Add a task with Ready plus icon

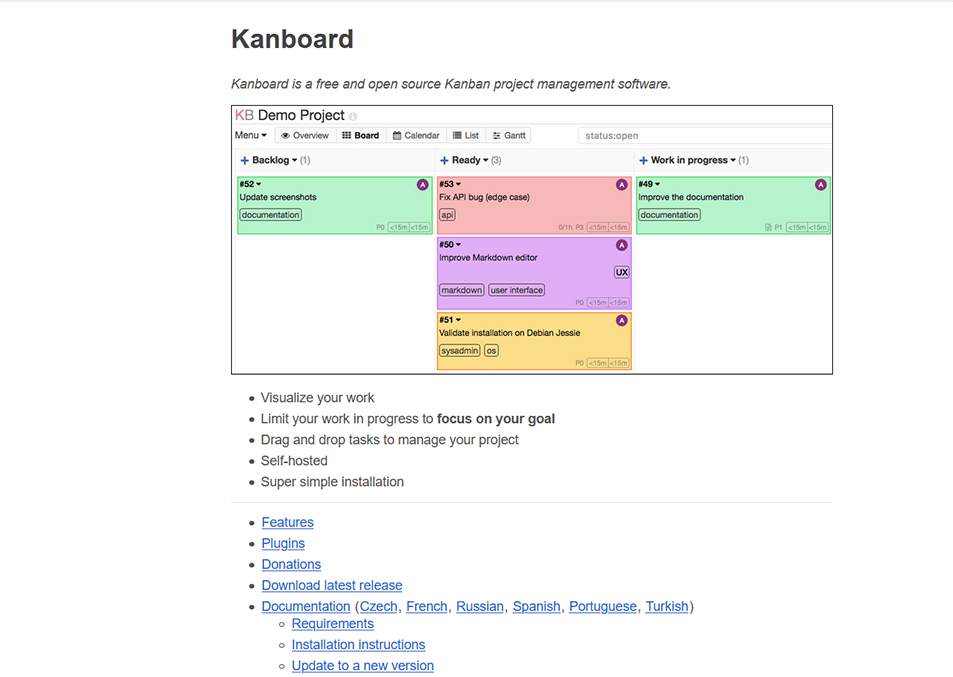(x=444, y=160)
